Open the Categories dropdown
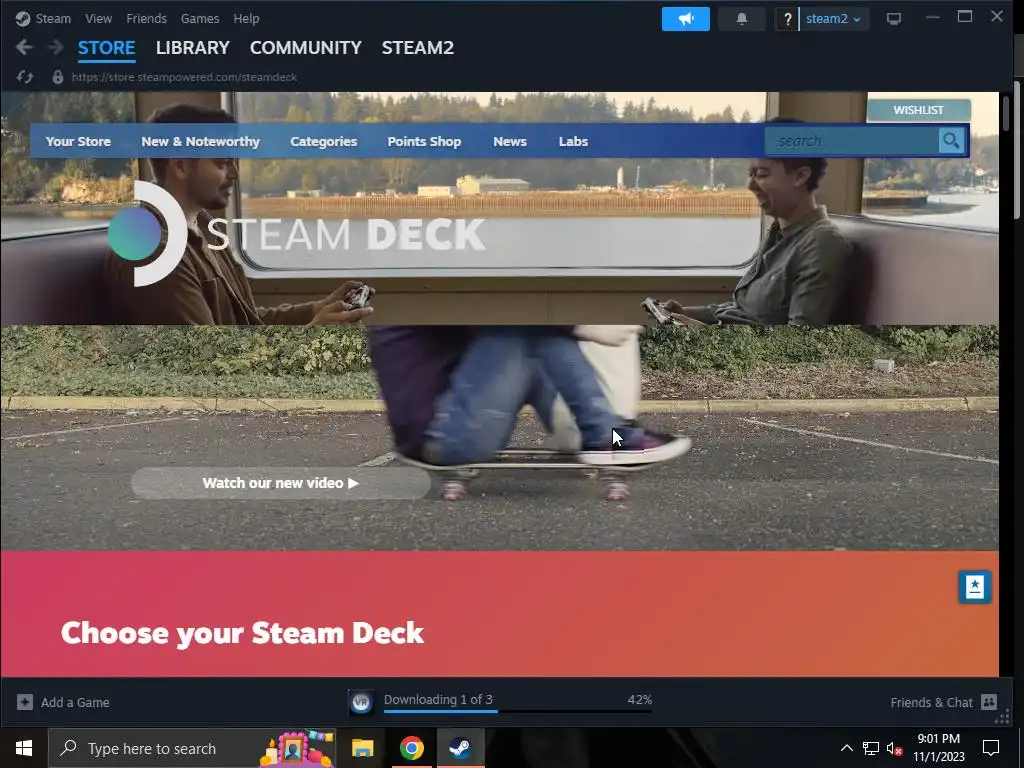Screen dimensions: 1024x768 coord(323,141)
